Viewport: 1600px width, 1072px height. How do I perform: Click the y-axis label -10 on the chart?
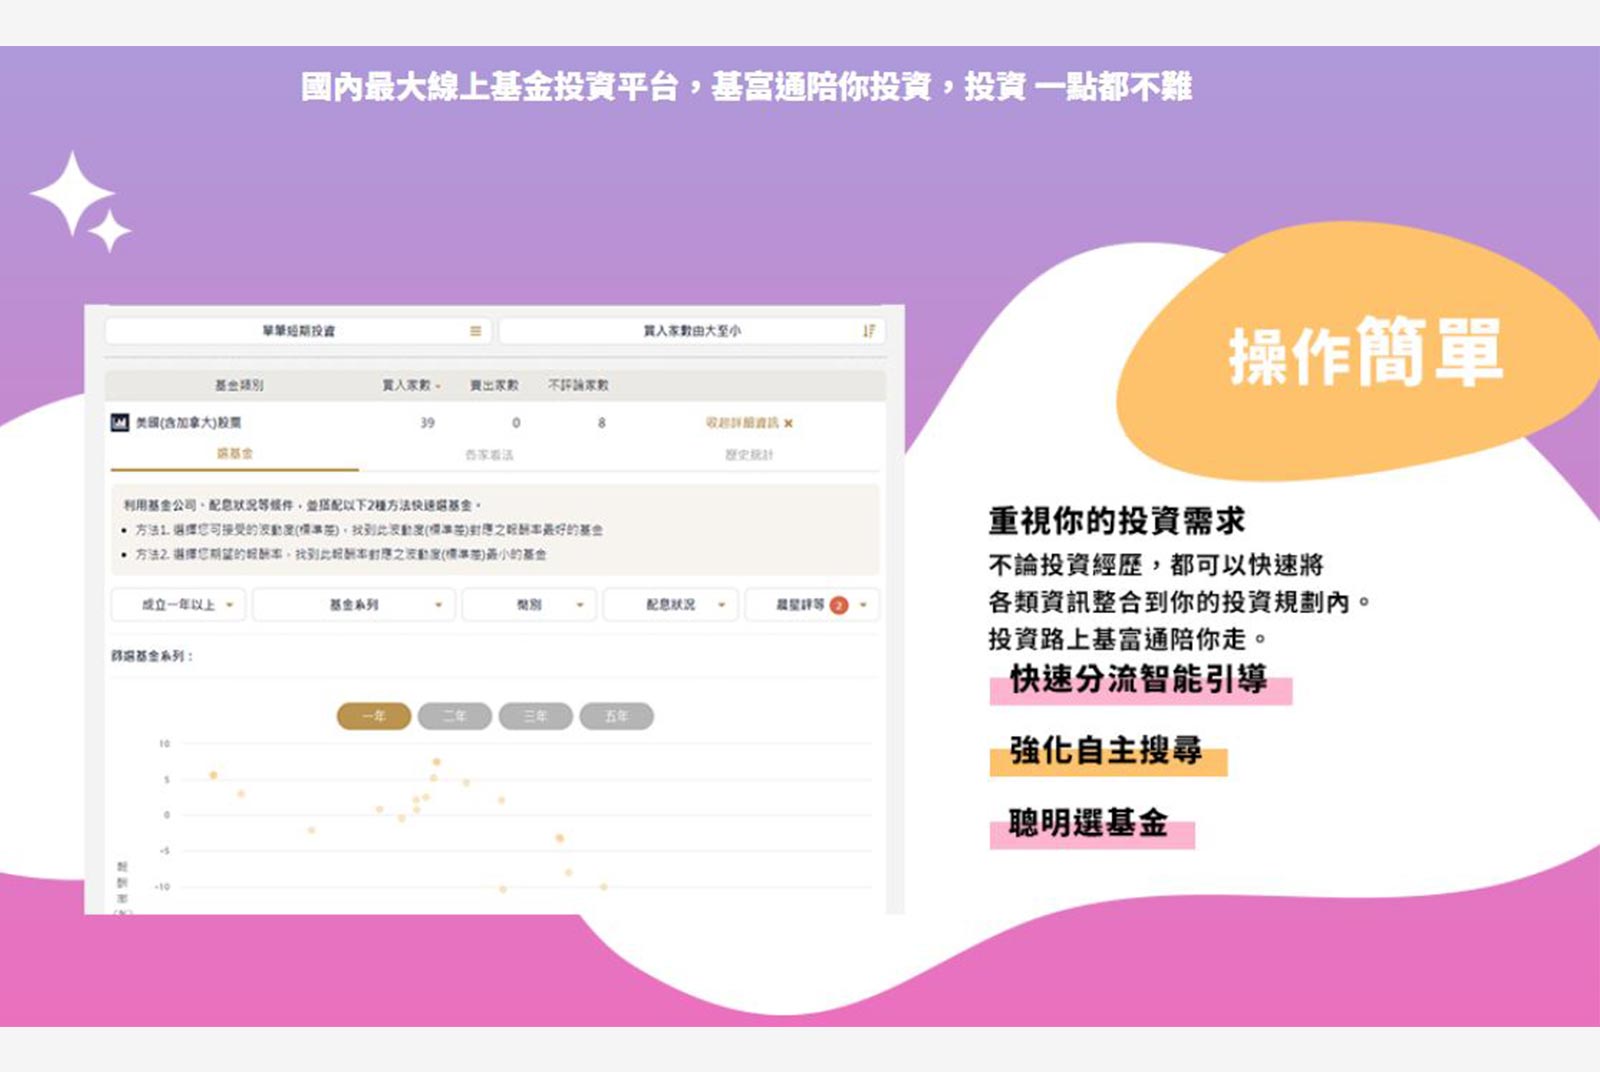(x=162, y=887)
